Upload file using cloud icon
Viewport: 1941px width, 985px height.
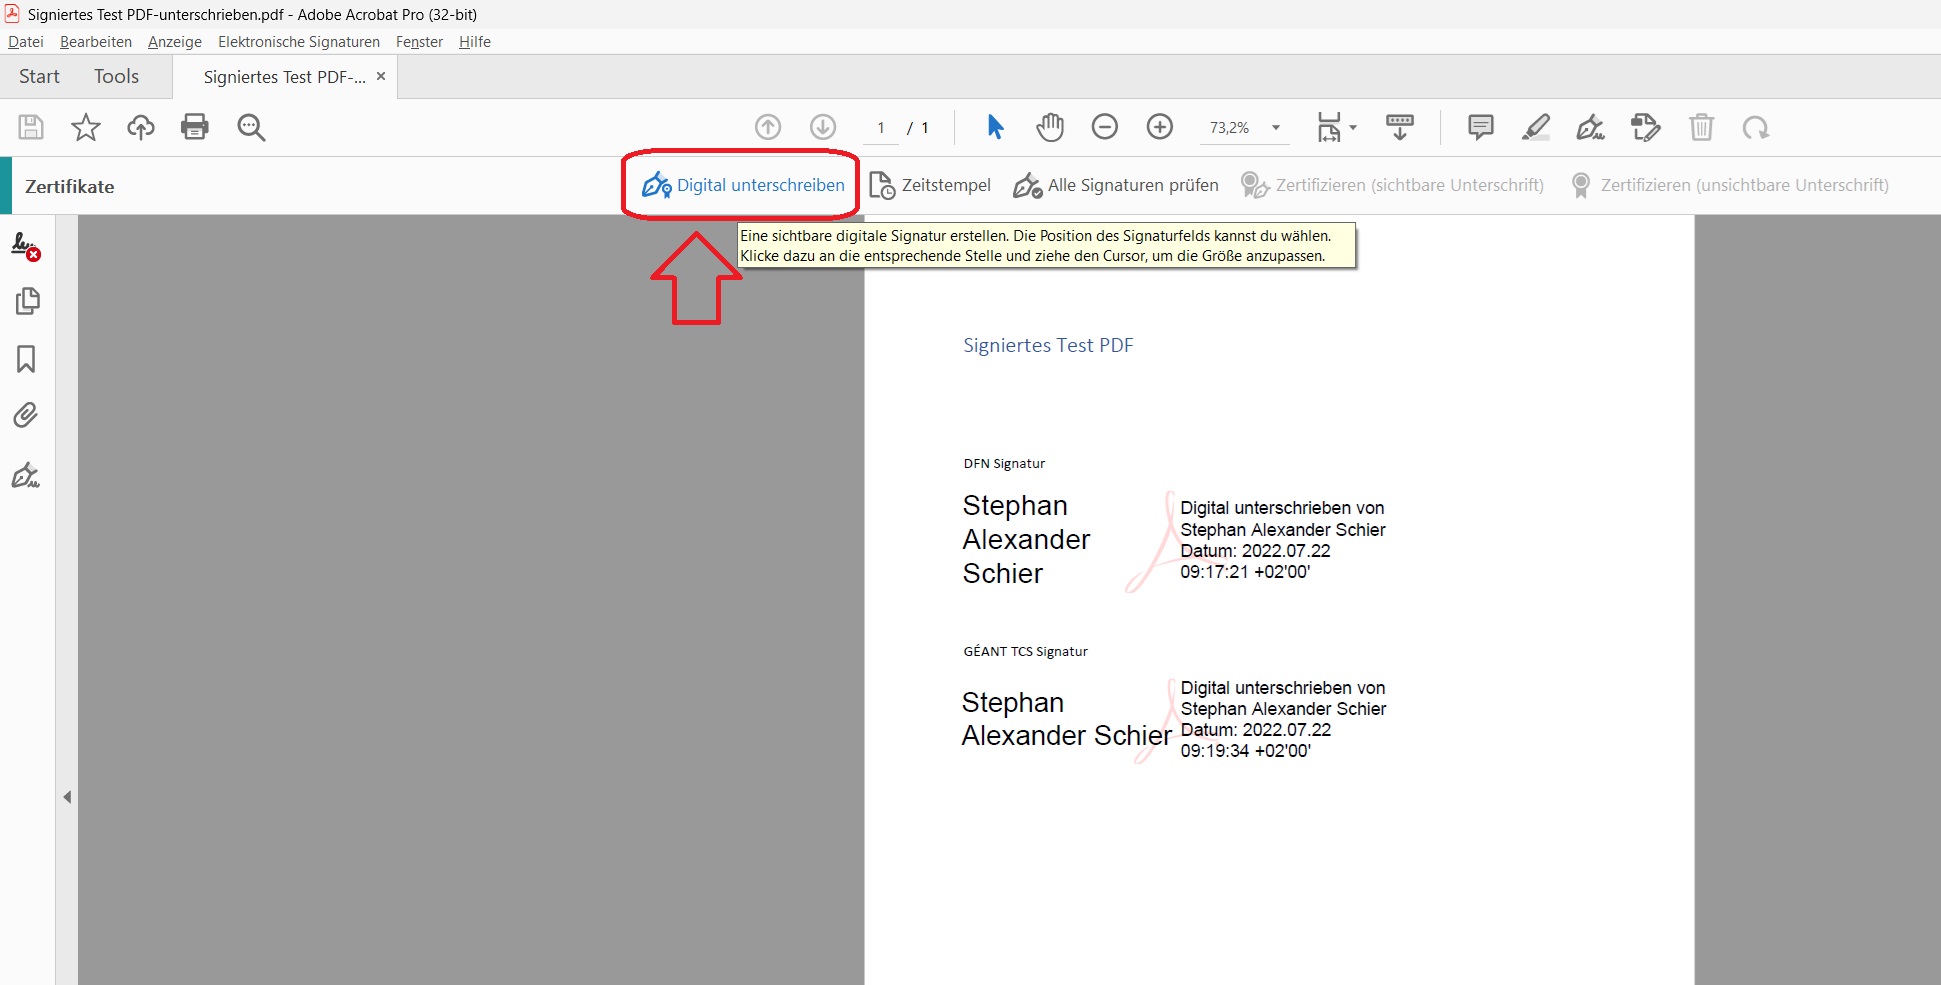(141, 127)
